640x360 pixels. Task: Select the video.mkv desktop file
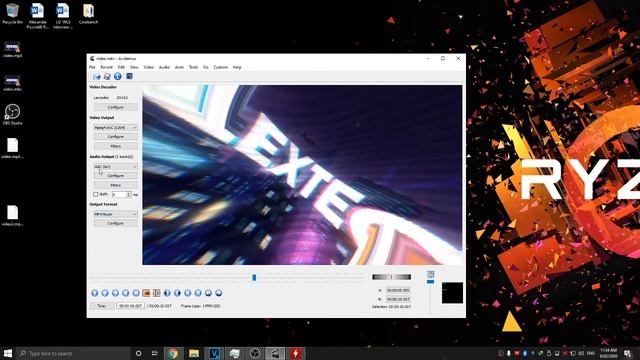click(x=12, y=83)
